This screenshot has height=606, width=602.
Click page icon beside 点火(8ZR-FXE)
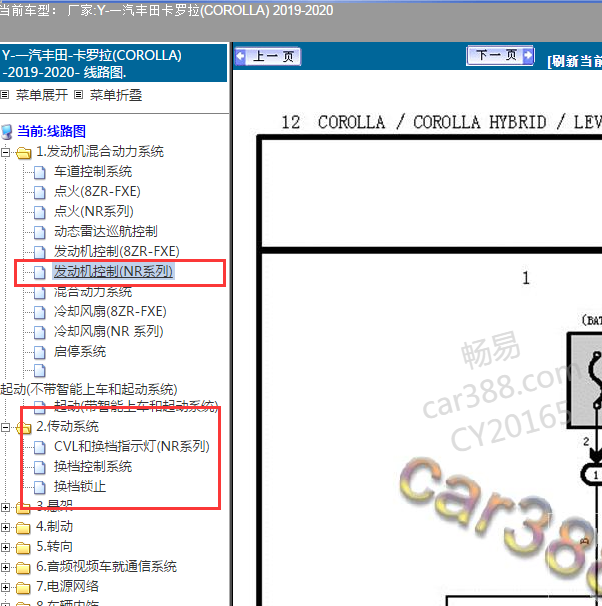coord(39,192)
